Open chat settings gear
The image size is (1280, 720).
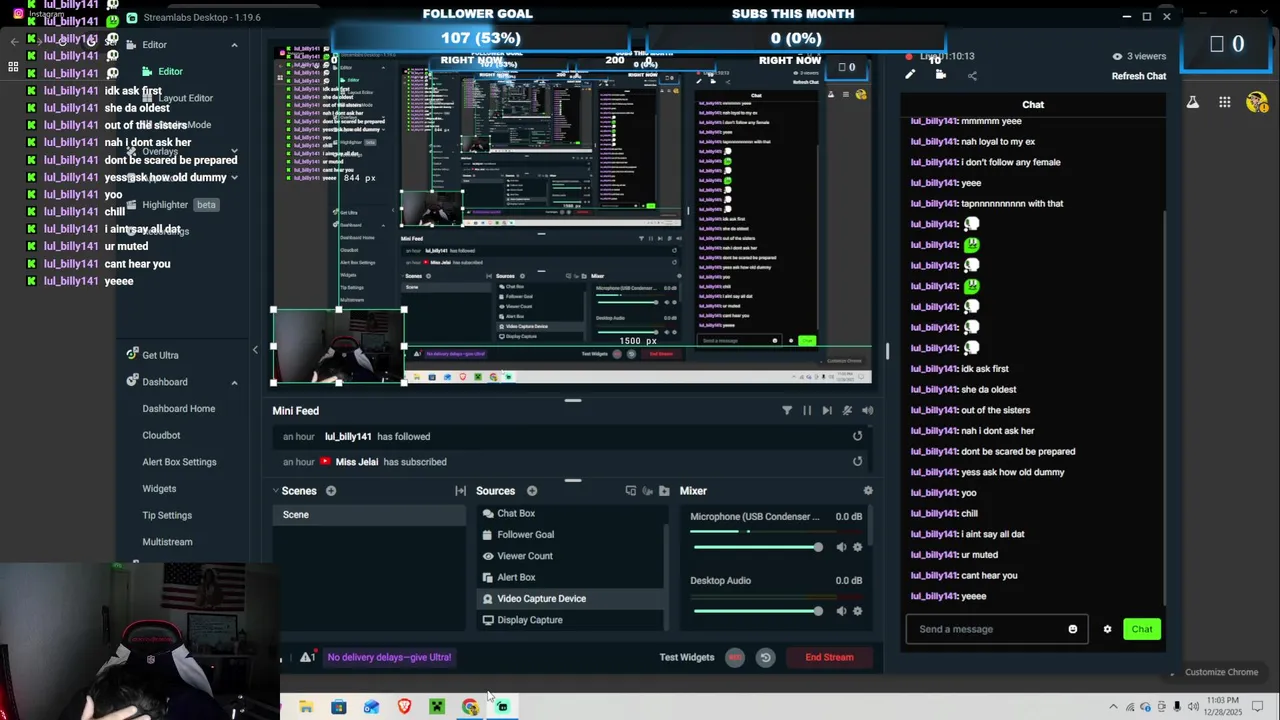(1107, 629)
